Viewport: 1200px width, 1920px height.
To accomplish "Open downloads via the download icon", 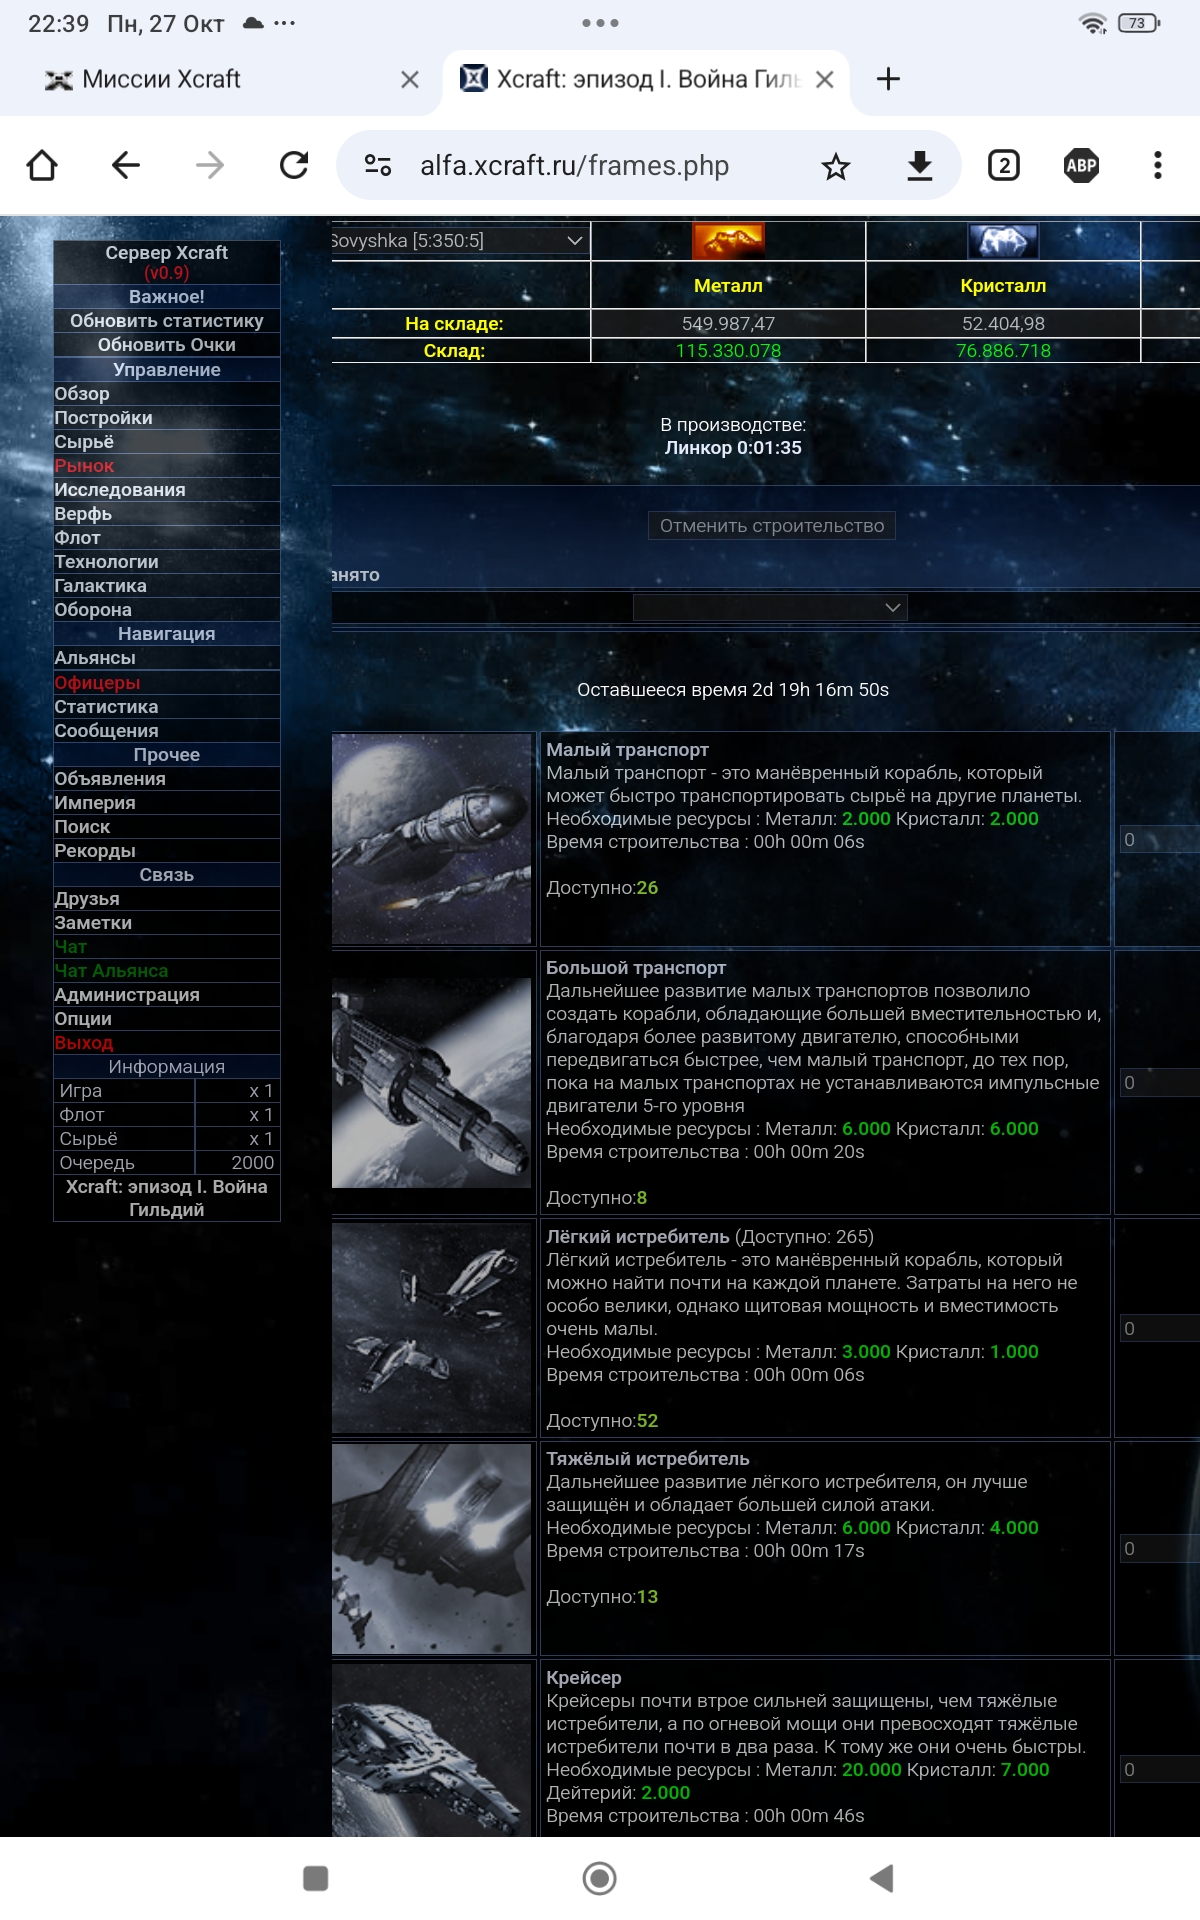I will tap(919, 166).
